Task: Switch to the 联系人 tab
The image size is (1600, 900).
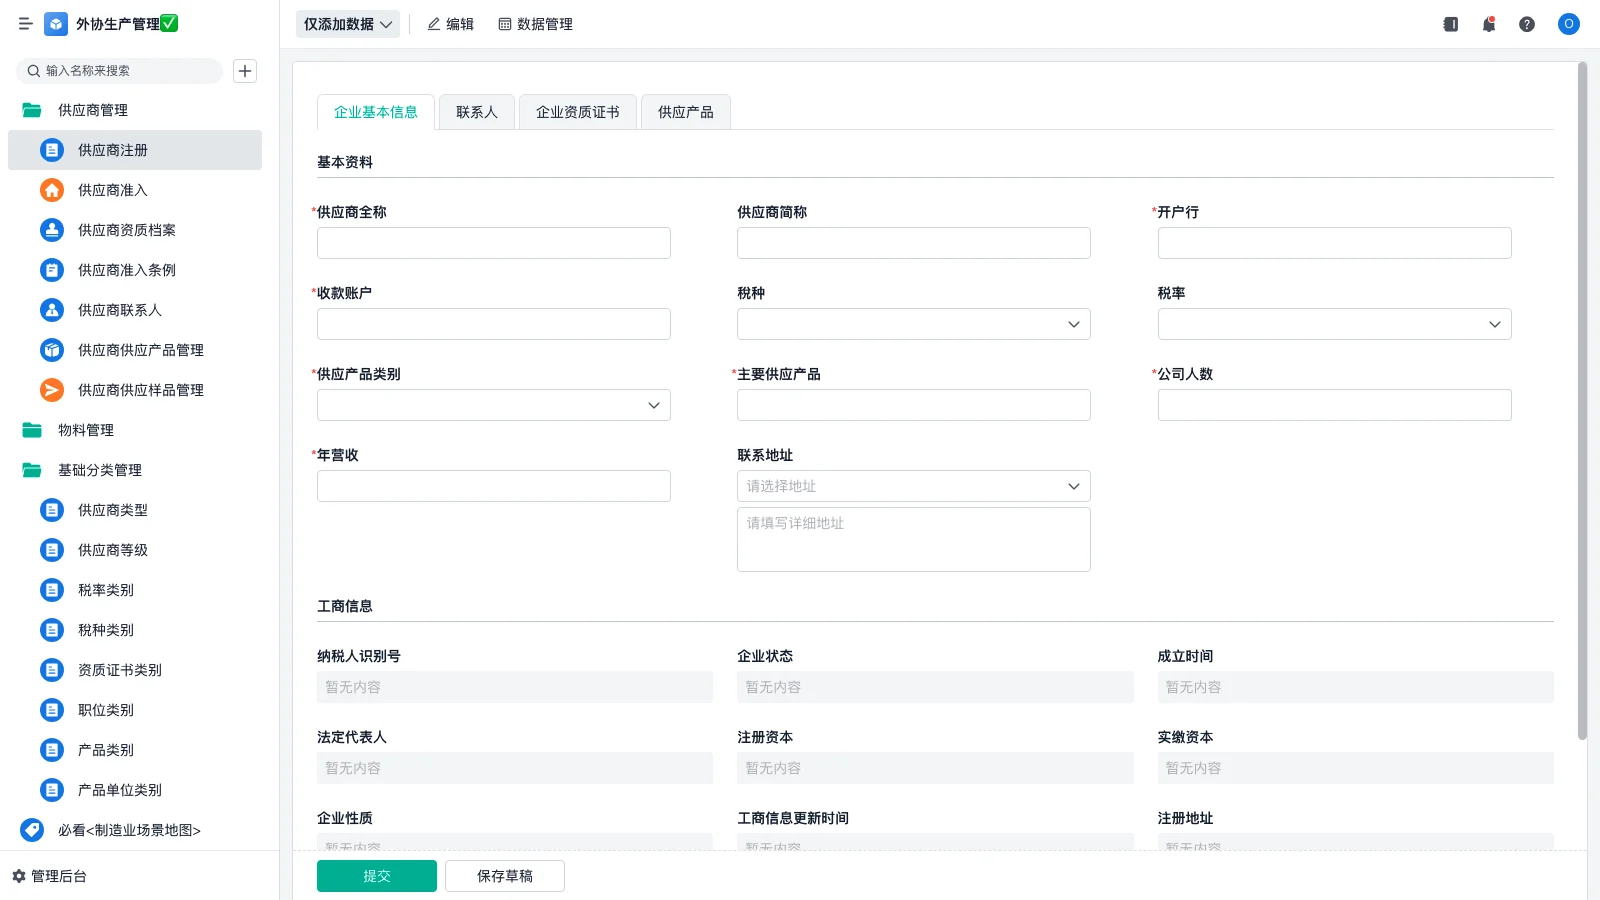Action: click(476, 112)
